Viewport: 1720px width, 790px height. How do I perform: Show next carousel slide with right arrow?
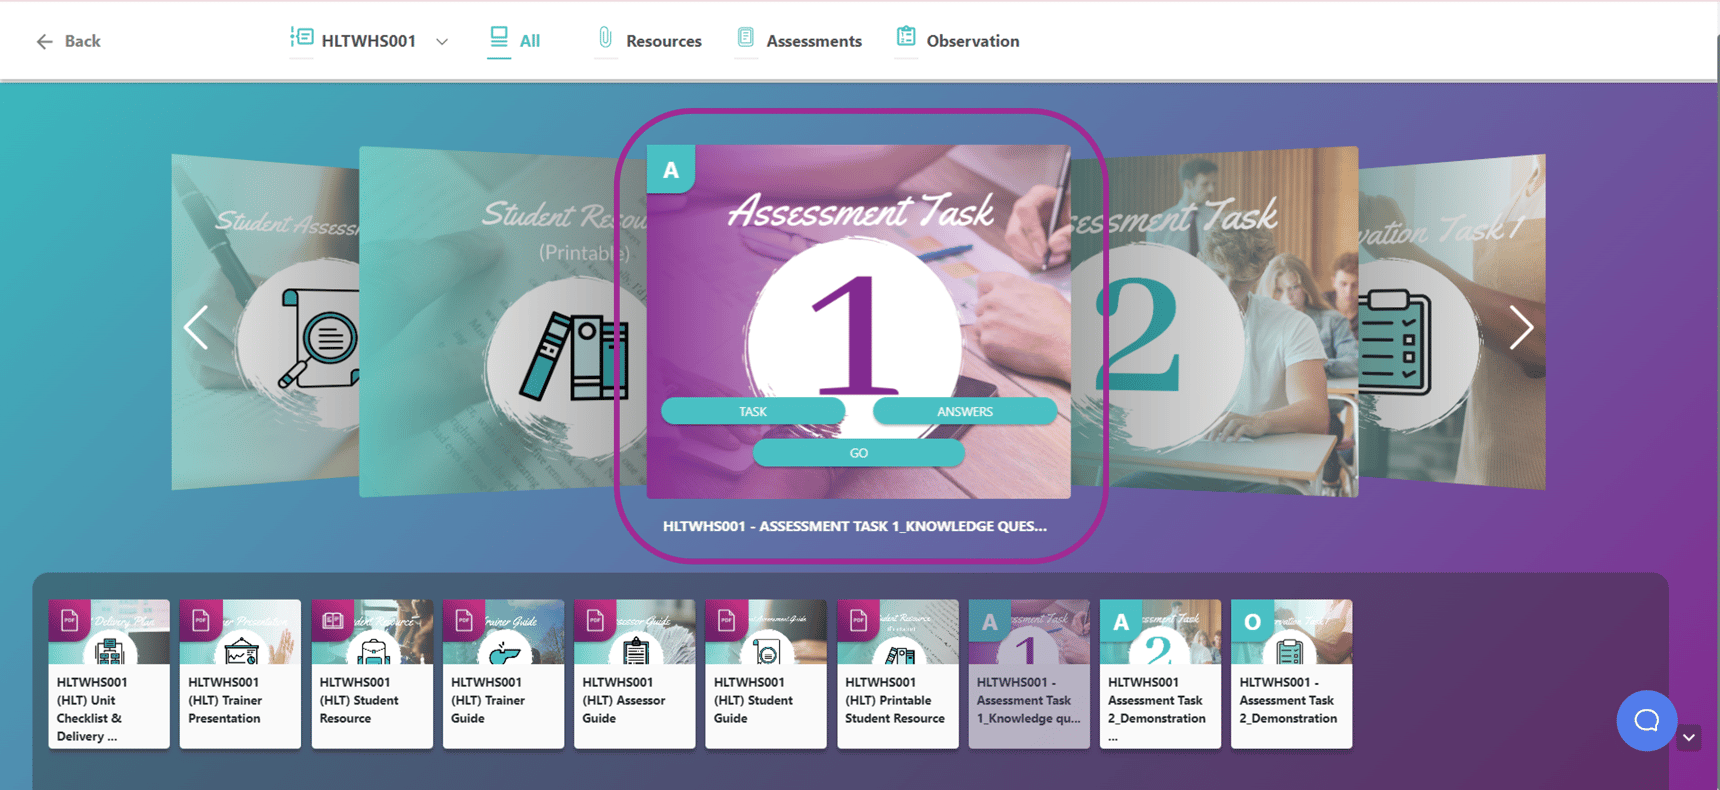point(1521,327)
